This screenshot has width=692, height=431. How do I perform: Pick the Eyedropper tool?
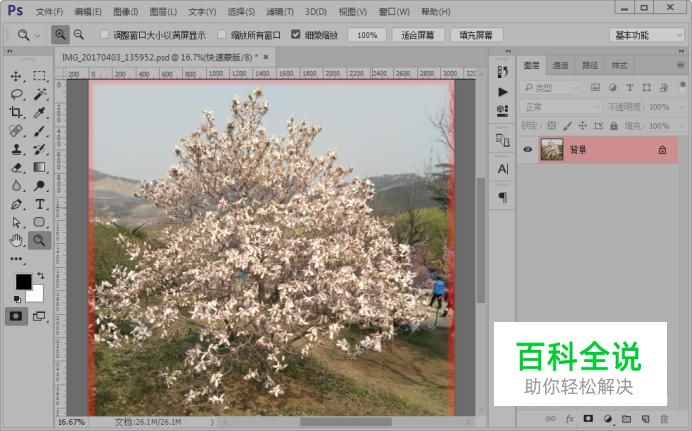(x=40, y=112)
